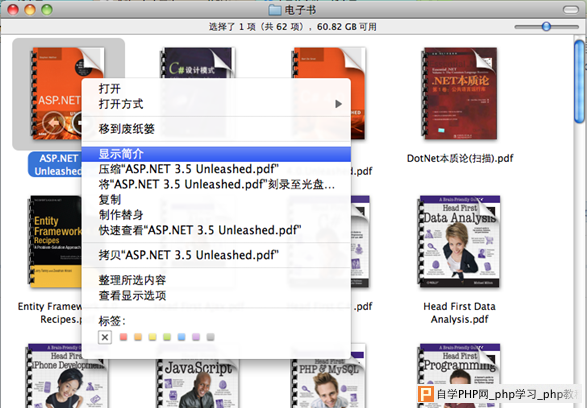Screen dimensions: 587x408
Task: Select the C#设计模式 PDF thumbnail
Action: pos(198,63)
